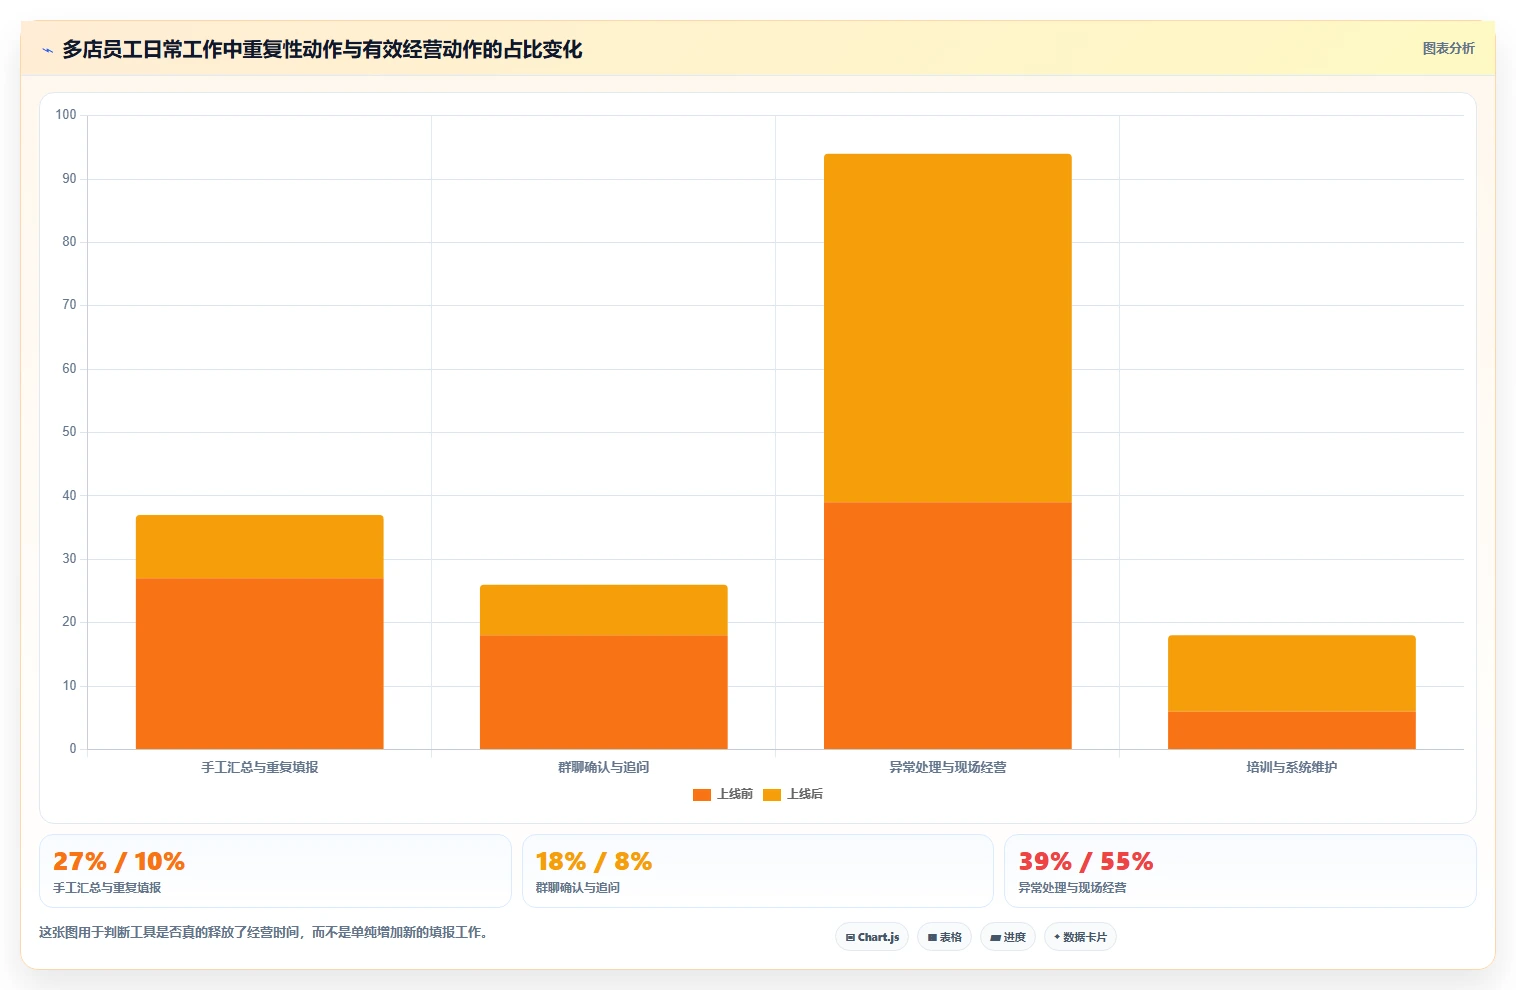Click the 上线后 bar segment for 群聊确认与追问
Image resolution: width=1516 pixels, height=990 pixels.
point(604,610)
